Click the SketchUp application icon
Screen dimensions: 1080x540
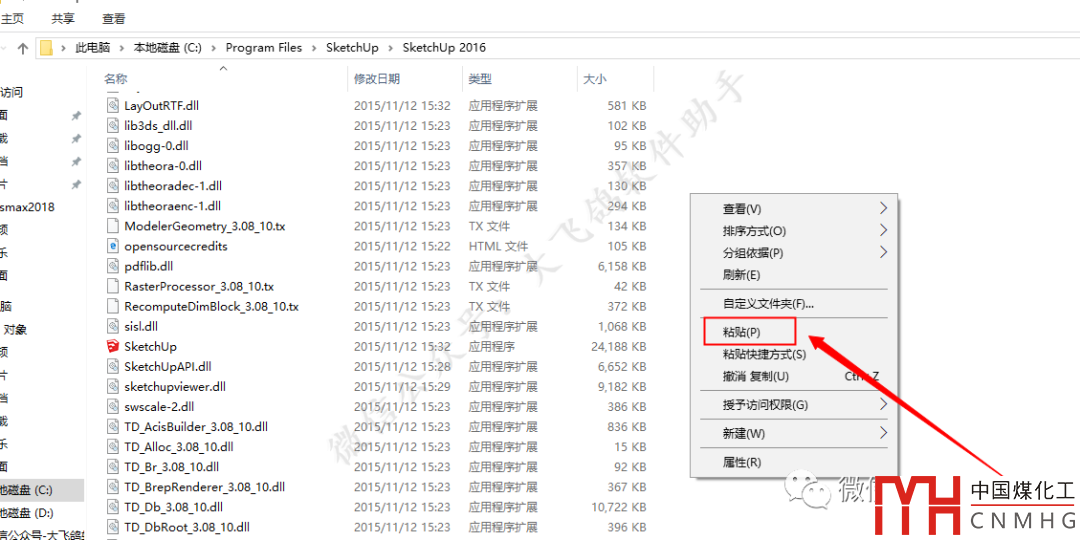tap(113, 346)
